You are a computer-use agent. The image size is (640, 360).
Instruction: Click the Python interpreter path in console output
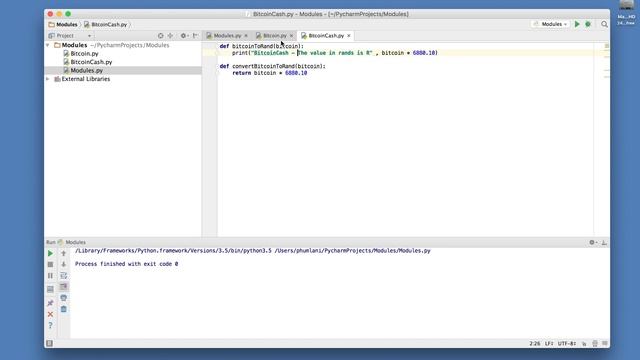[173, 251]
